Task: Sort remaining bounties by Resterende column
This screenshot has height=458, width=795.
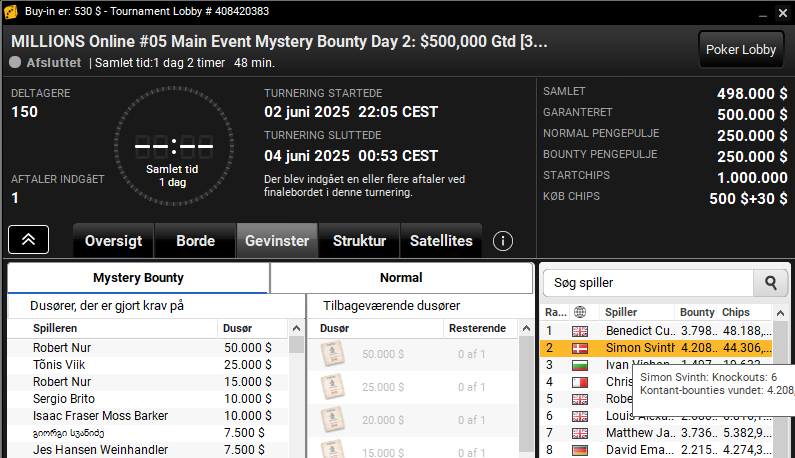Action: click(480, 328)
